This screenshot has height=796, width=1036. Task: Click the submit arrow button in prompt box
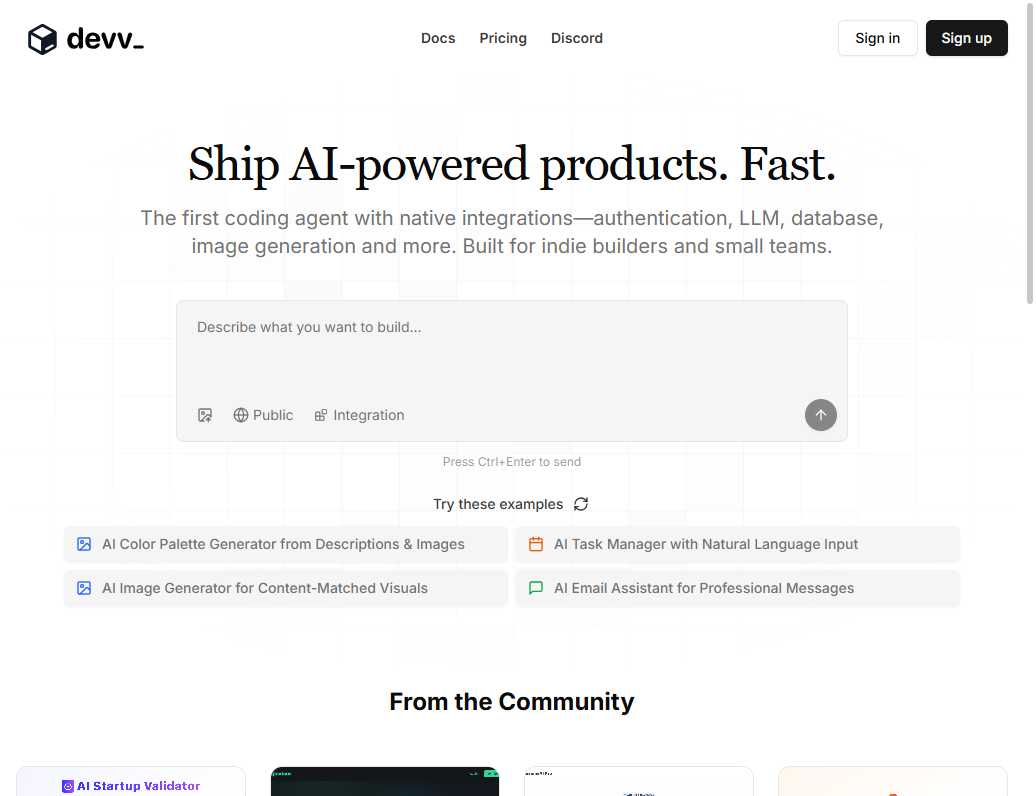[x=820, y=415]
